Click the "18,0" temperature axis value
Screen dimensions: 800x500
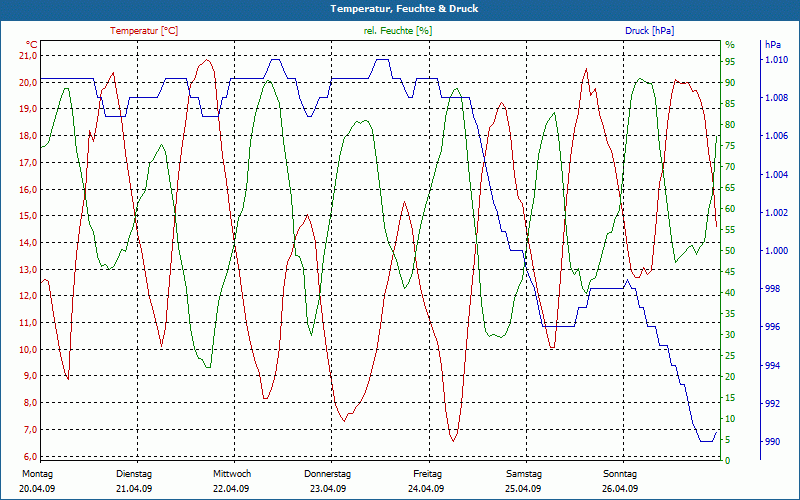pyautogui.click(x=29, y=136)
